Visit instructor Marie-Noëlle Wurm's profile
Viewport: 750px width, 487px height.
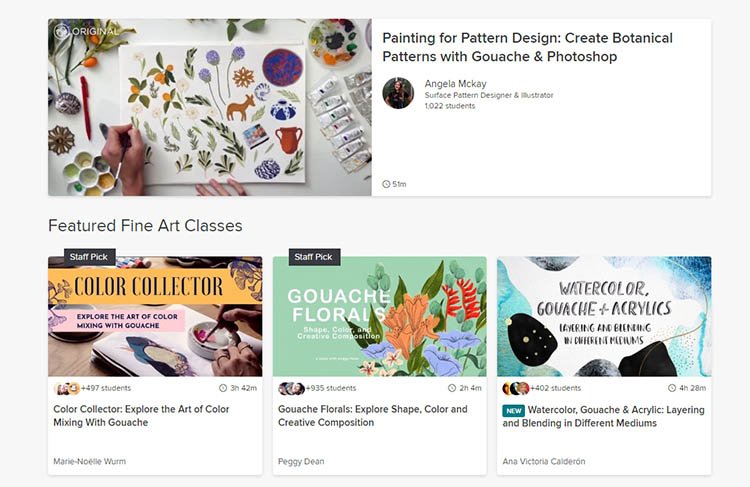89,461
